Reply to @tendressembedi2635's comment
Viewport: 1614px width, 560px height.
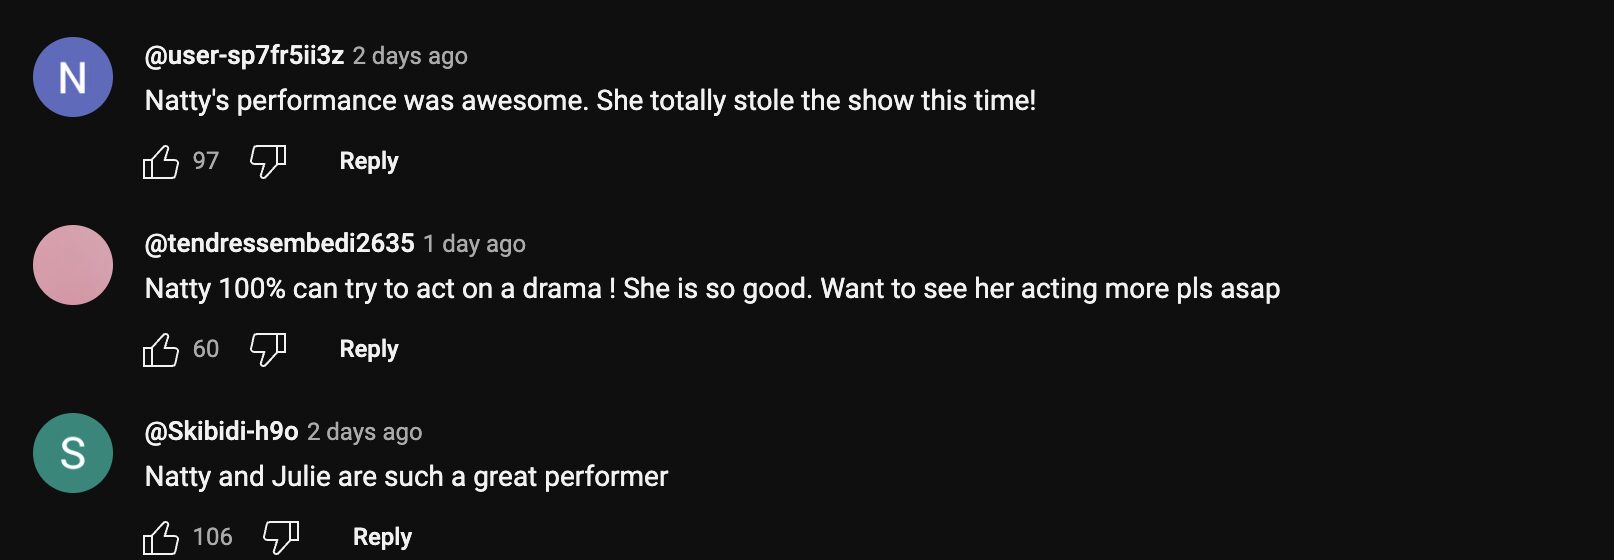(x=369, y=349)
